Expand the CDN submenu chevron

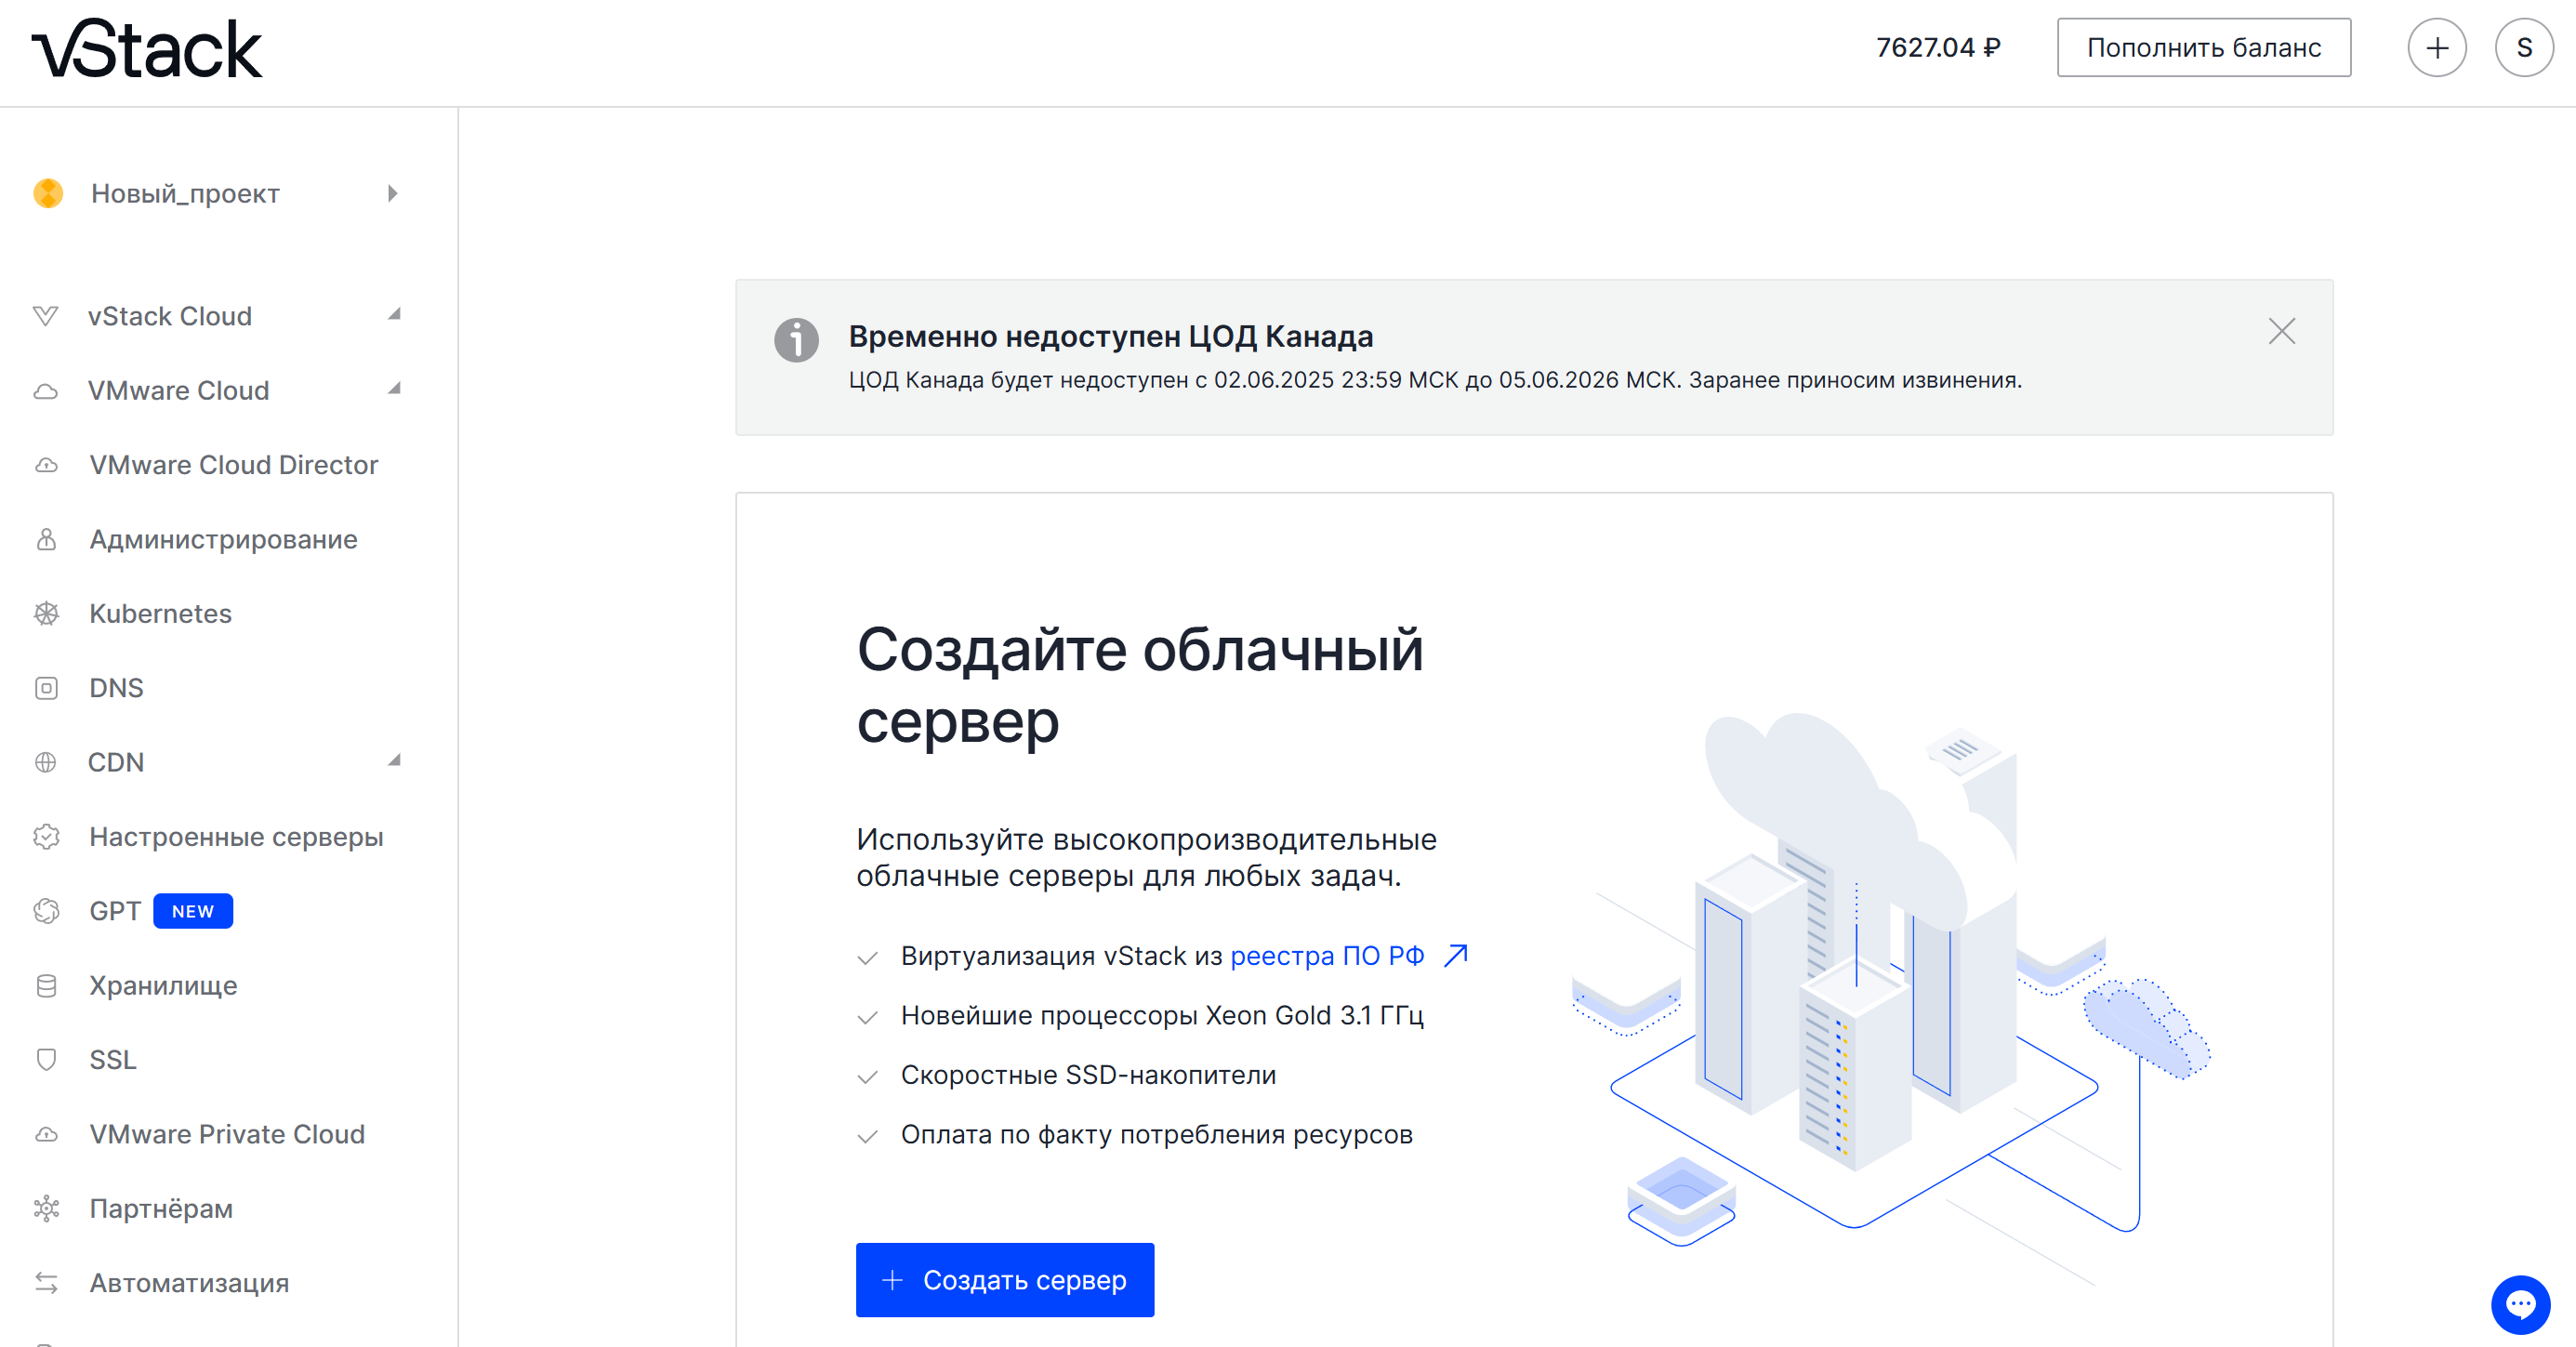[396, 761]
